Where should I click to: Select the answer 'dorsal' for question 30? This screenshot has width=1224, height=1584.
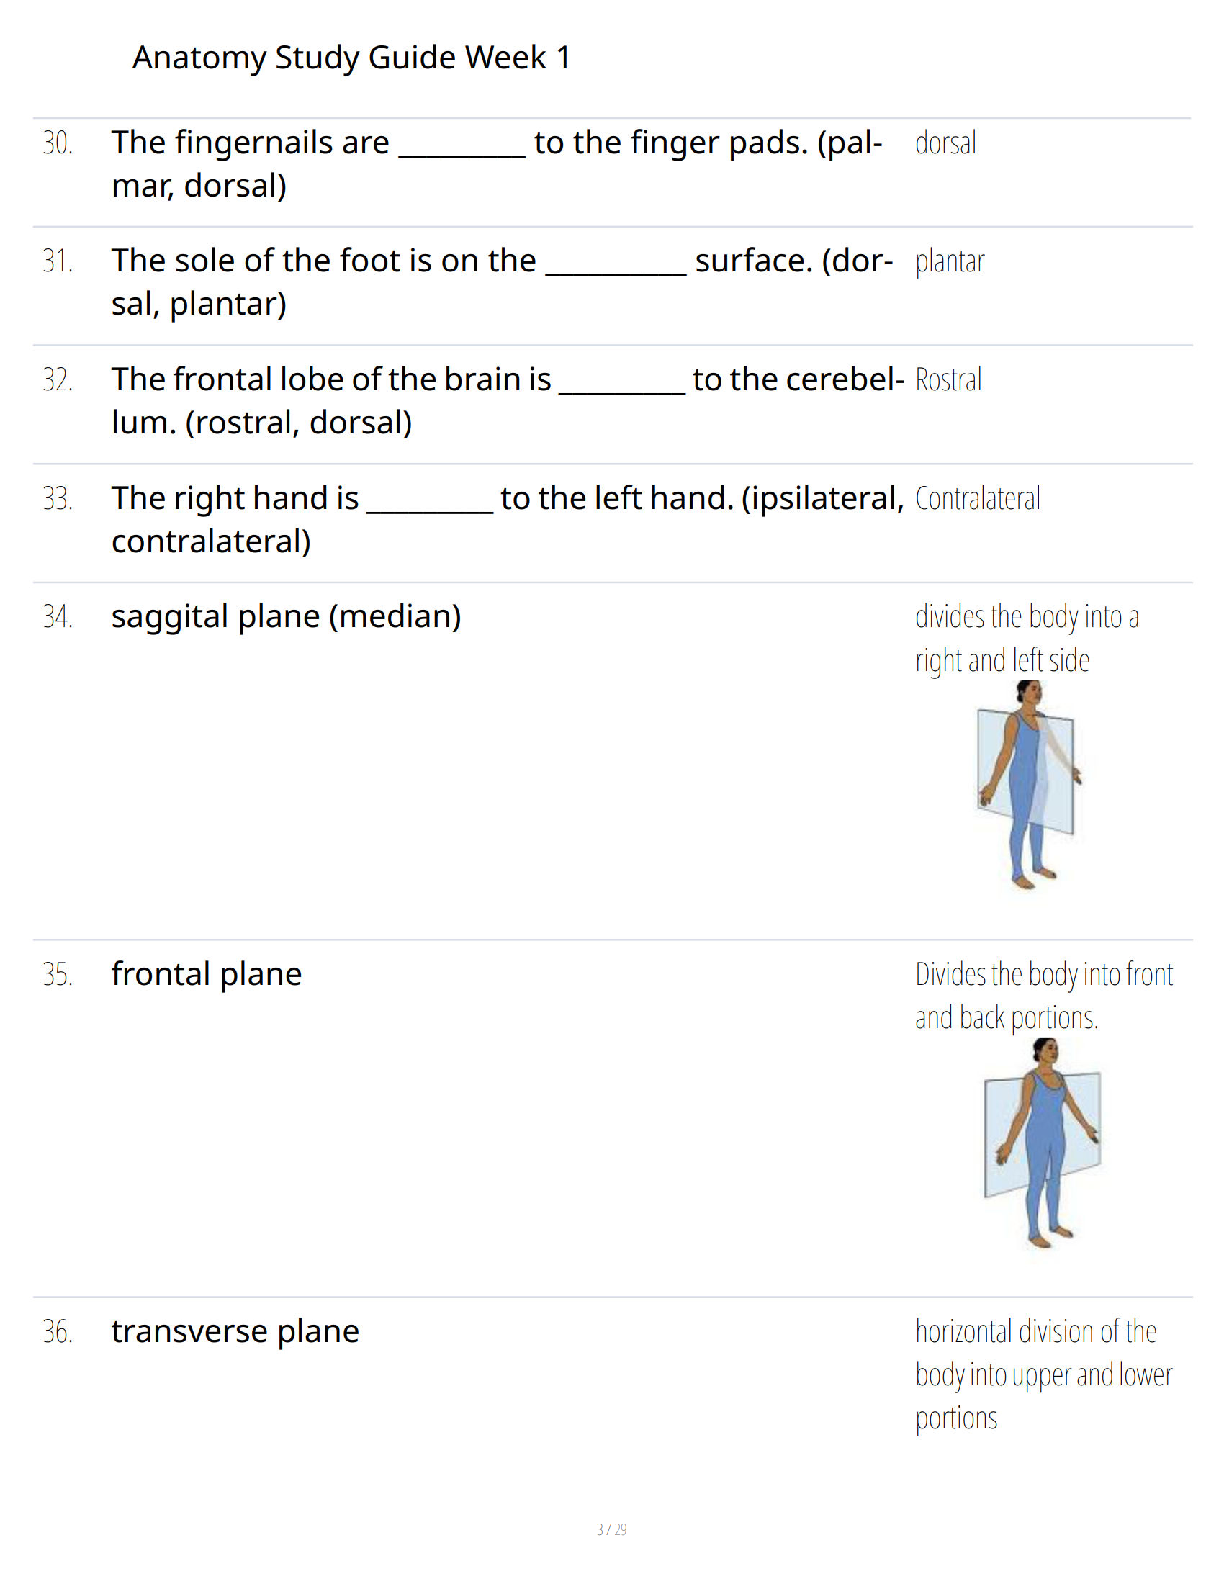(945, 143)
